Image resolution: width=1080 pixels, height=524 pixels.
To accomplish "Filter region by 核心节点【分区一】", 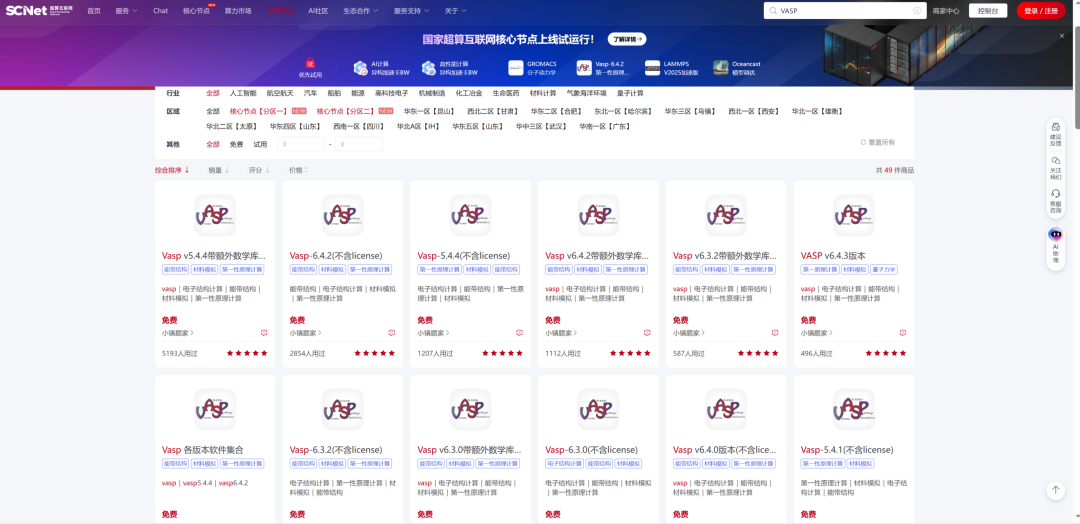I will [x=259, y=111].
